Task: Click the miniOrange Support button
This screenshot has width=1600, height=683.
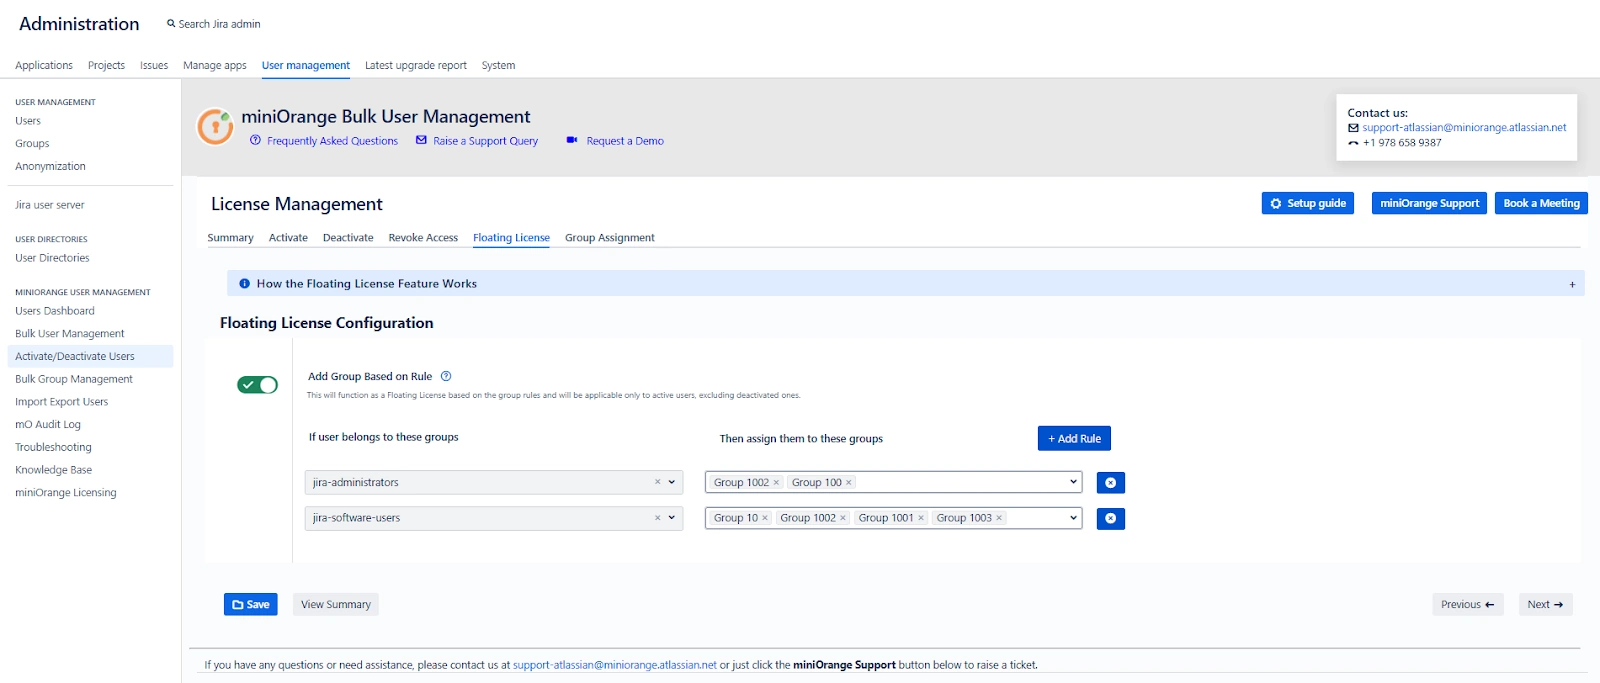Action: pos(1429,203)
